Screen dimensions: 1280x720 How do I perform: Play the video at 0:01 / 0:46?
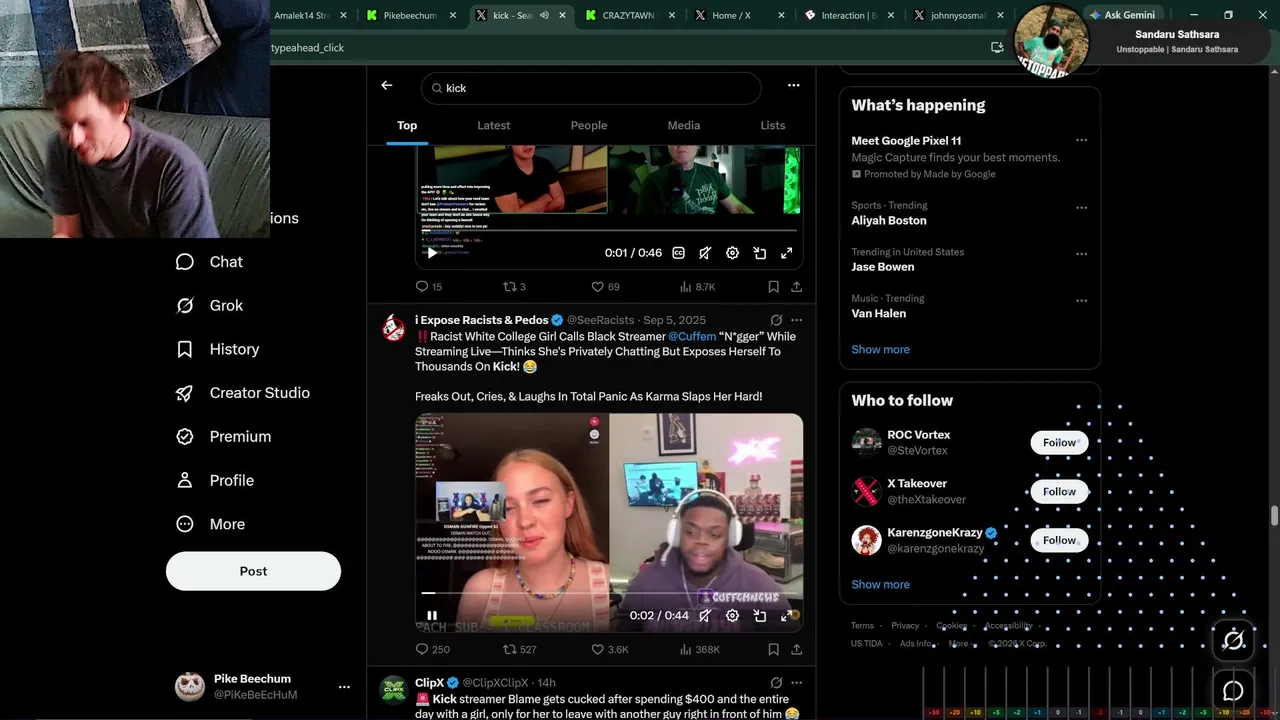point(432,253)
